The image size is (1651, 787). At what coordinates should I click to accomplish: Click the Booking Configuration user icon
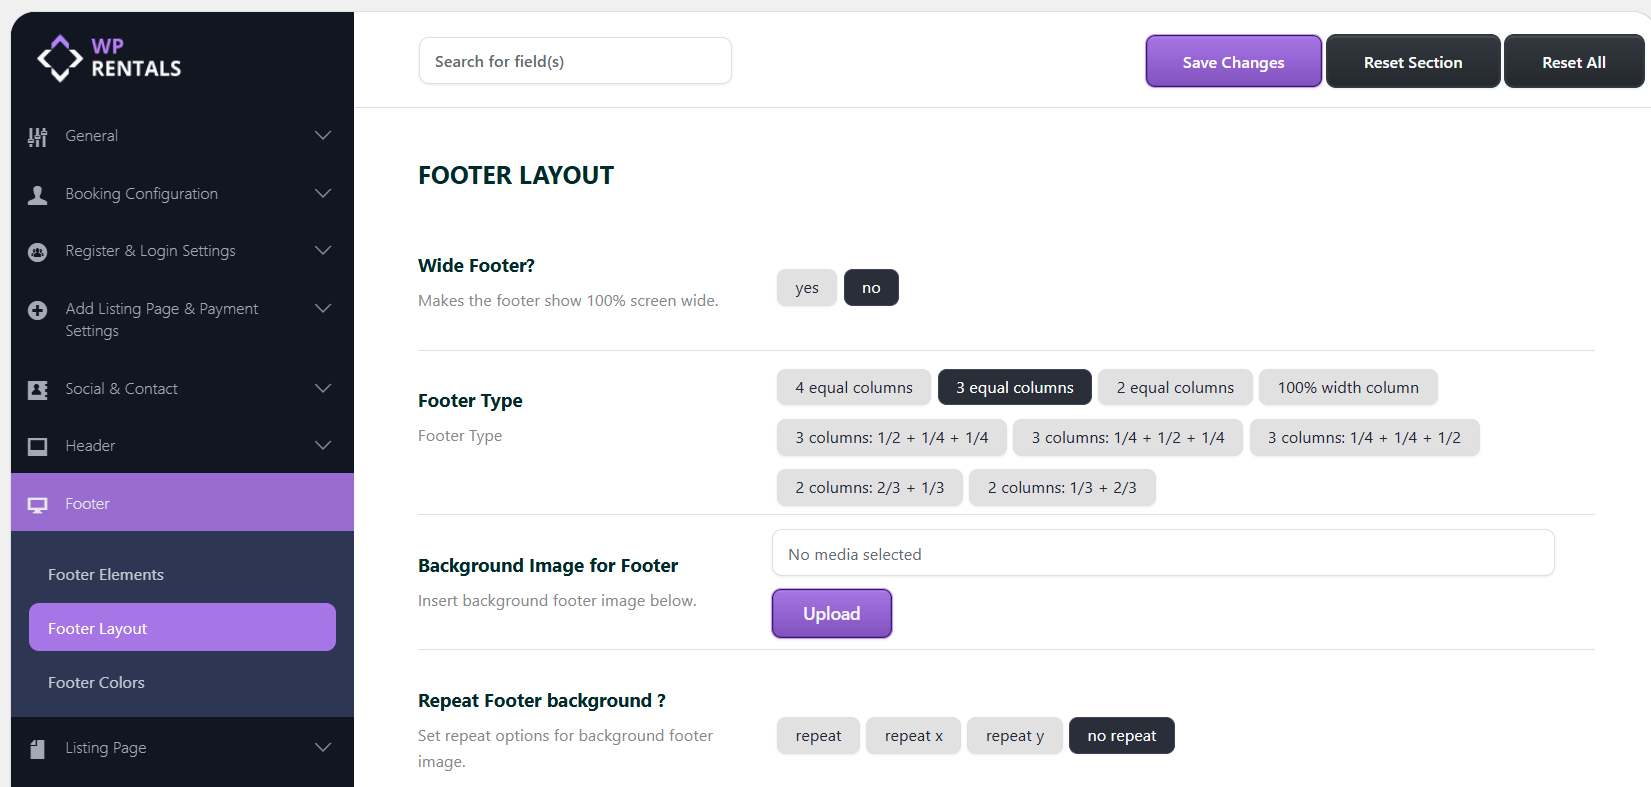pos(38,195)
